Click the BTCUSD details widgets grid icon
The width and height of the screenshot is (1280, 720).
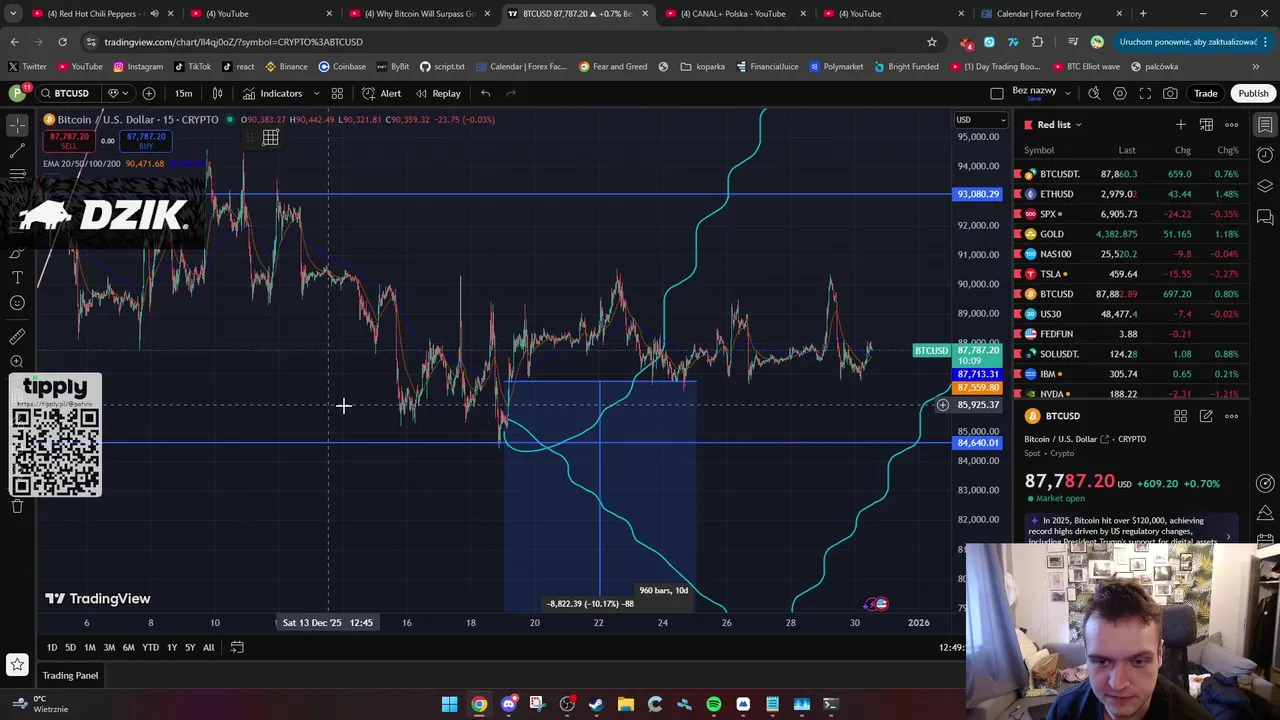pyautogui.click(x=1181, y=416)
